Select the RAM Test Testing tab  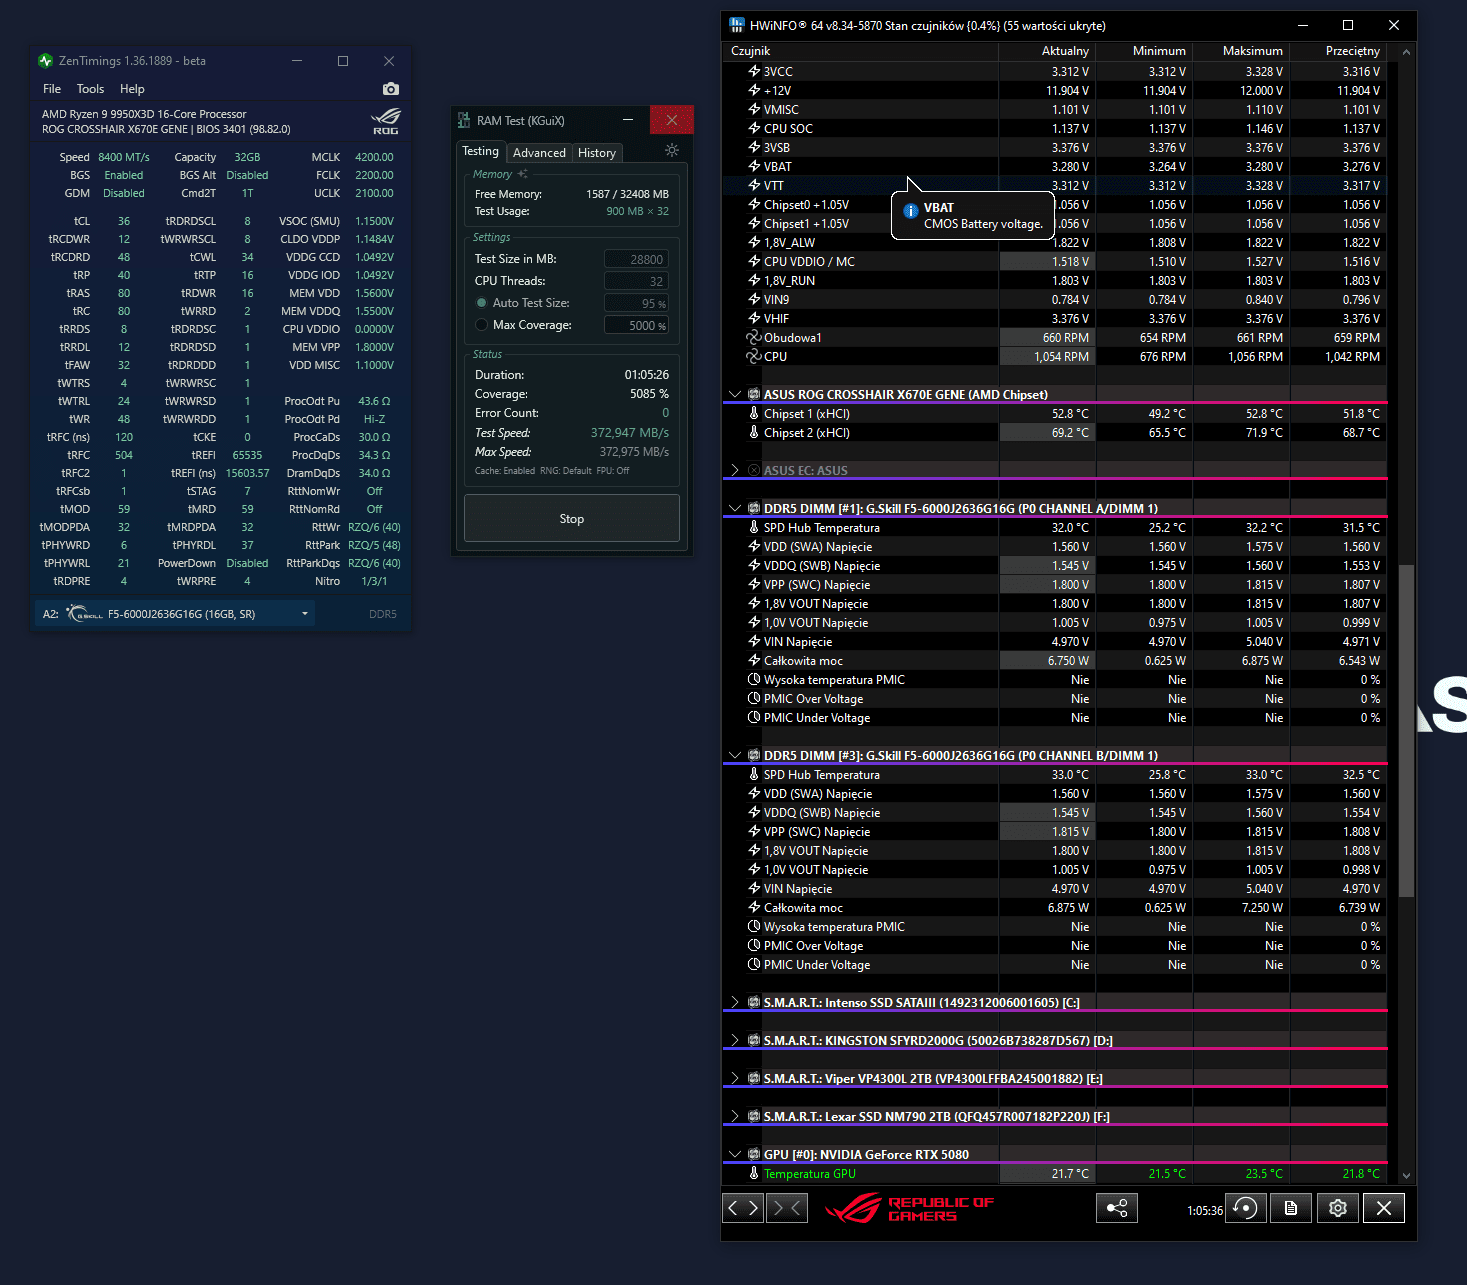(480, 151)
